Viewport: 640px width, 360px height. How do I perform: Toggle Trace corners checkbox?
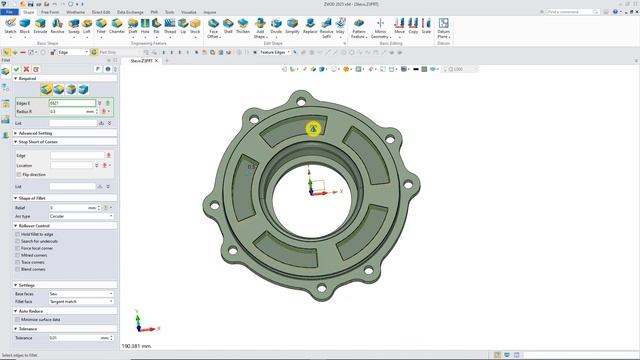pos(18,262)
